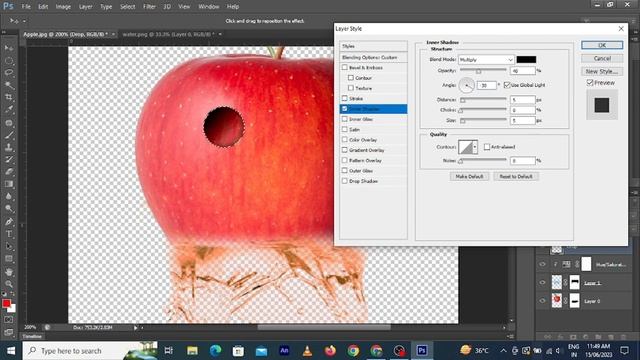
Task: Select the Brush tool
Action: 9,135
